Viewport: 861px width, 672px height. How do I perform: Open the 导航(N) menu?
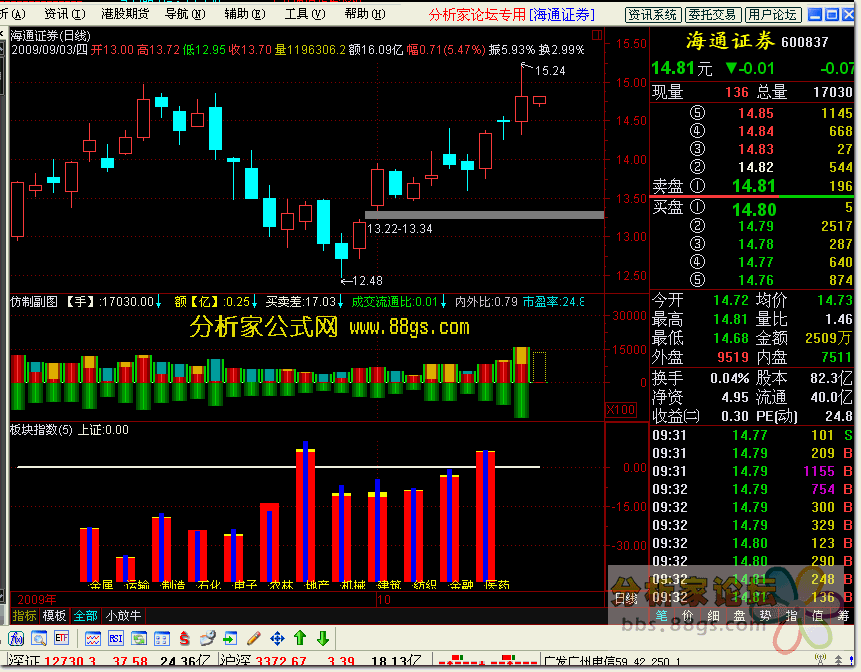click(185, 14)
